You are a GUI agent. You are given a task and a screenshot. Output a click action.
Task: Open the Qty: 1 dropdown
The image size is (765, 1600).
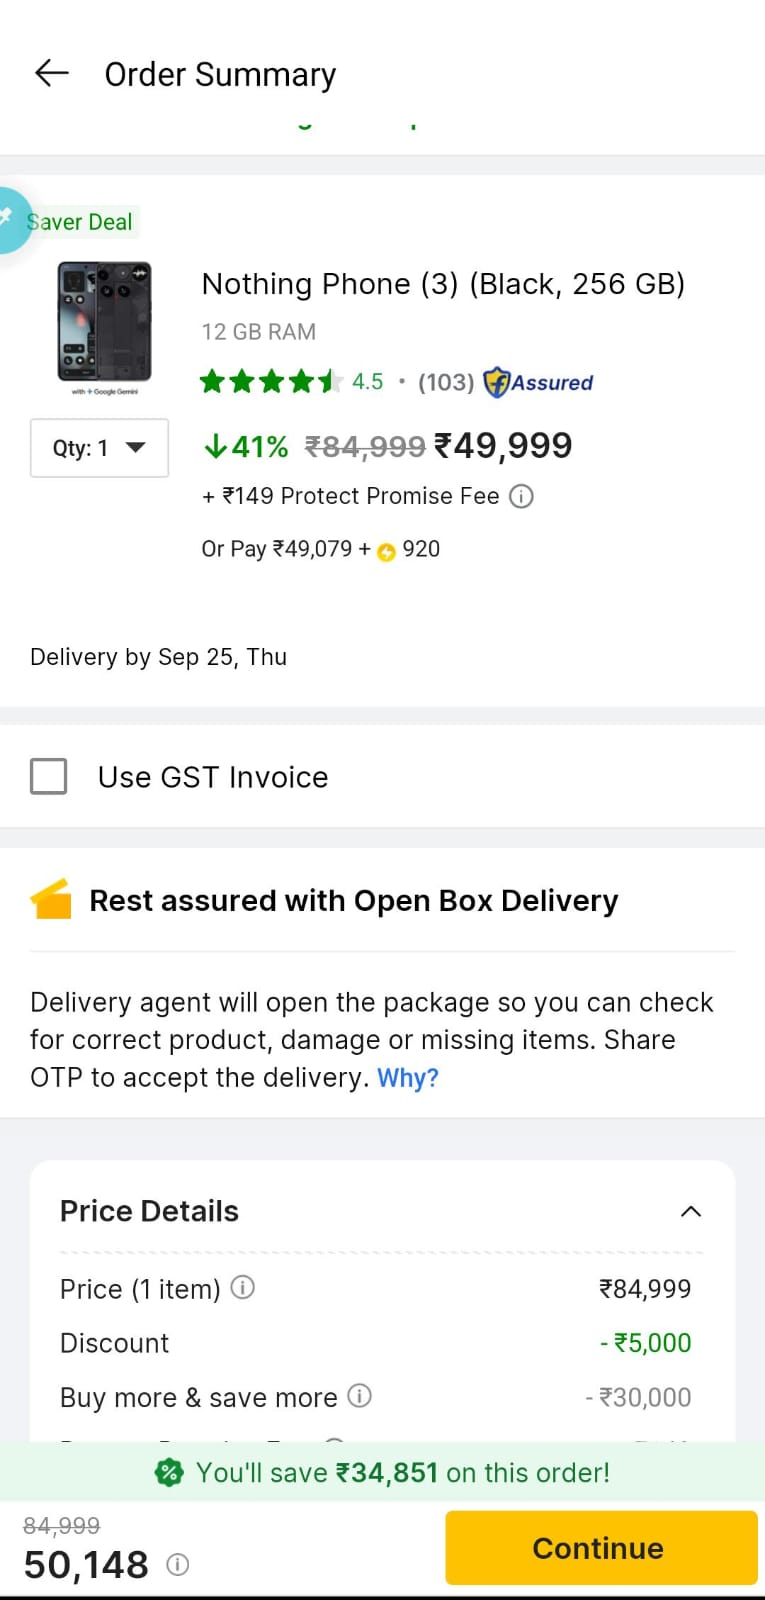coord(99,448)
